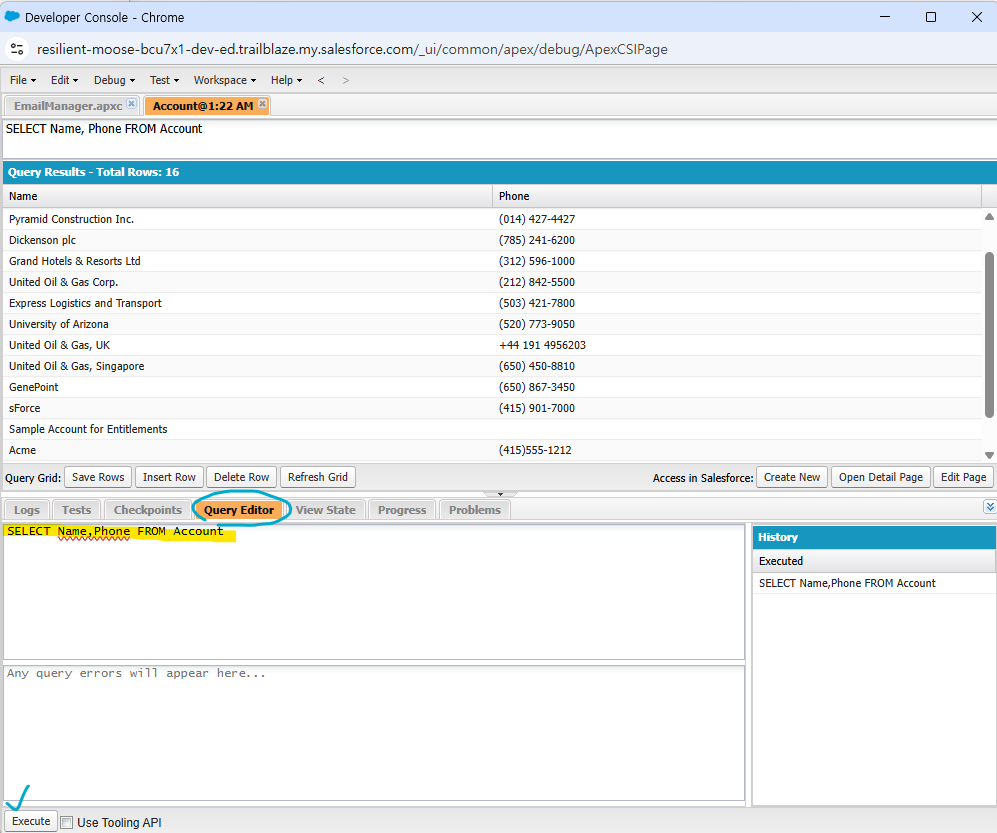The image size is (997, 833).
Task: Close the Account@1:22 AM tab
Action: point(263,105)
